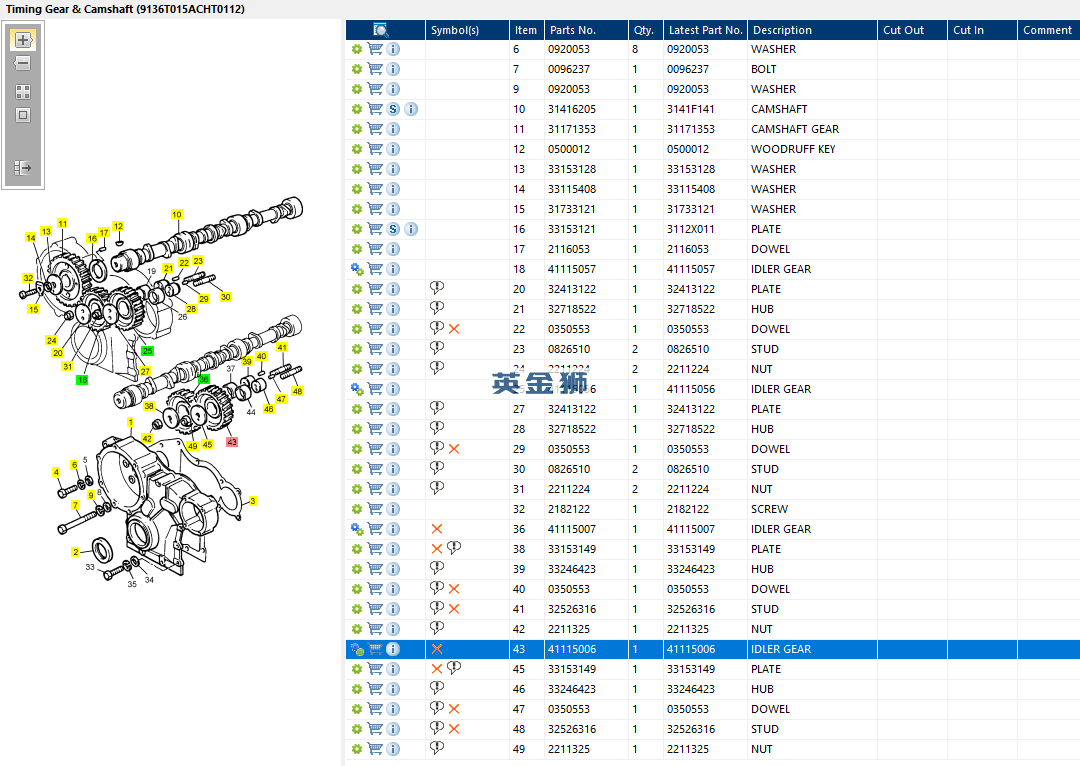This screenshot has width=1080, height=766.
Task: Click latest part number 3112X011
Action: pyautogui.click(x=690, y=229)
